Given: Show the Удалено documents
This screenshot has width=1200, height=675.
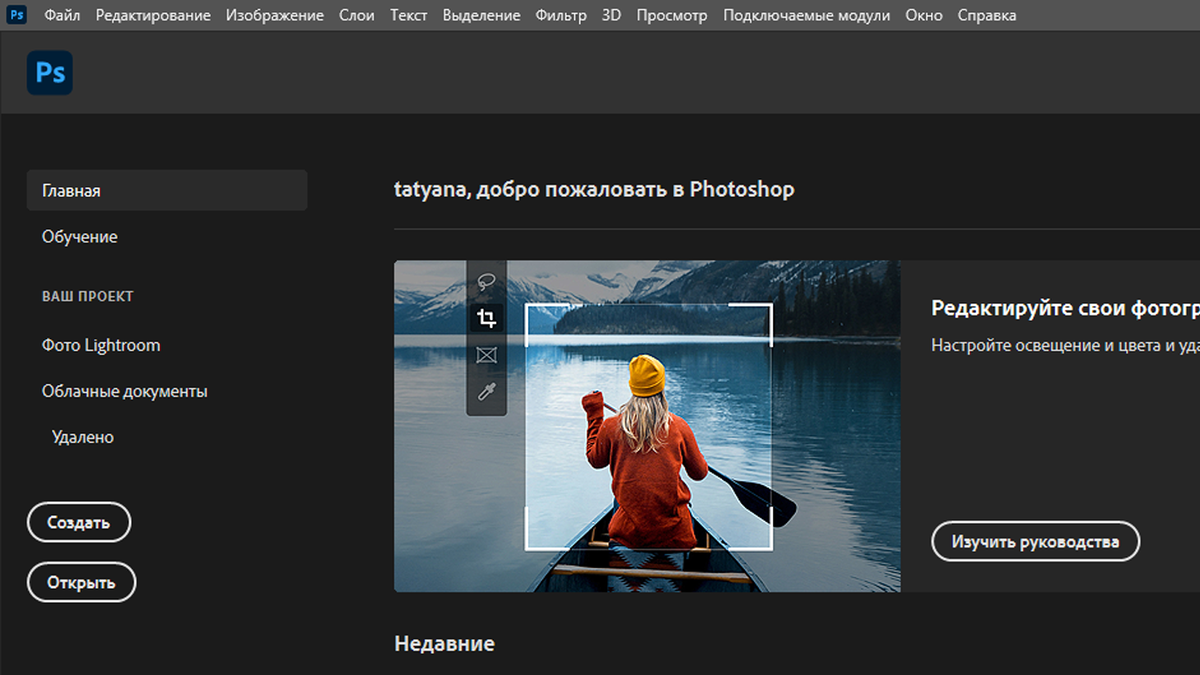Looking at the screenshot, I should (x=83, y=437).
